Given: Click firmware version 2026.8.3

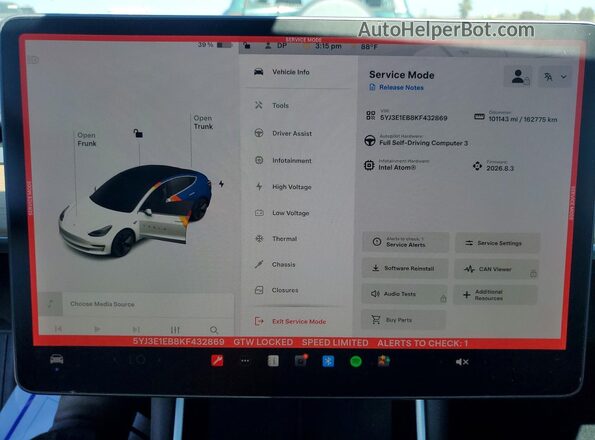Looking at the screenshot, I should 500,168.
